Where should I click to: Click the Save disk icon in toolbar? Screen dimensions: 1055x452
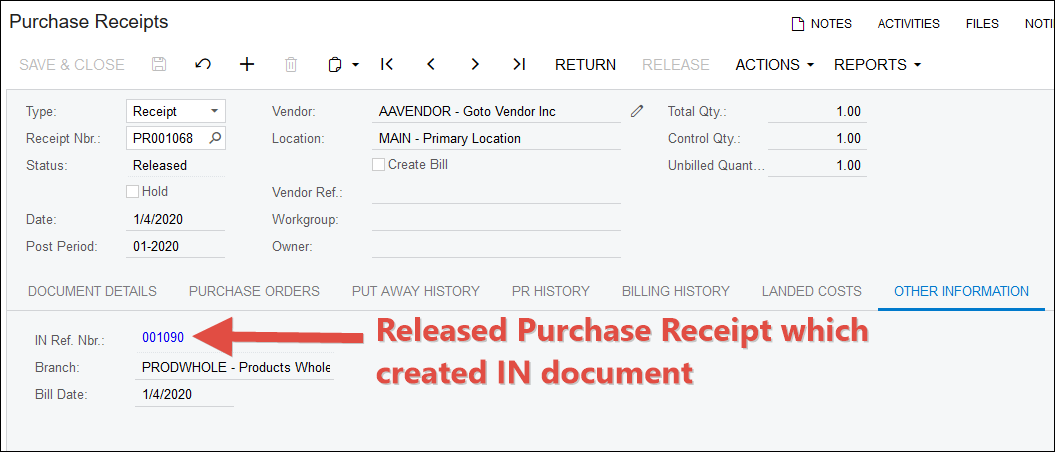click(159, 64)
